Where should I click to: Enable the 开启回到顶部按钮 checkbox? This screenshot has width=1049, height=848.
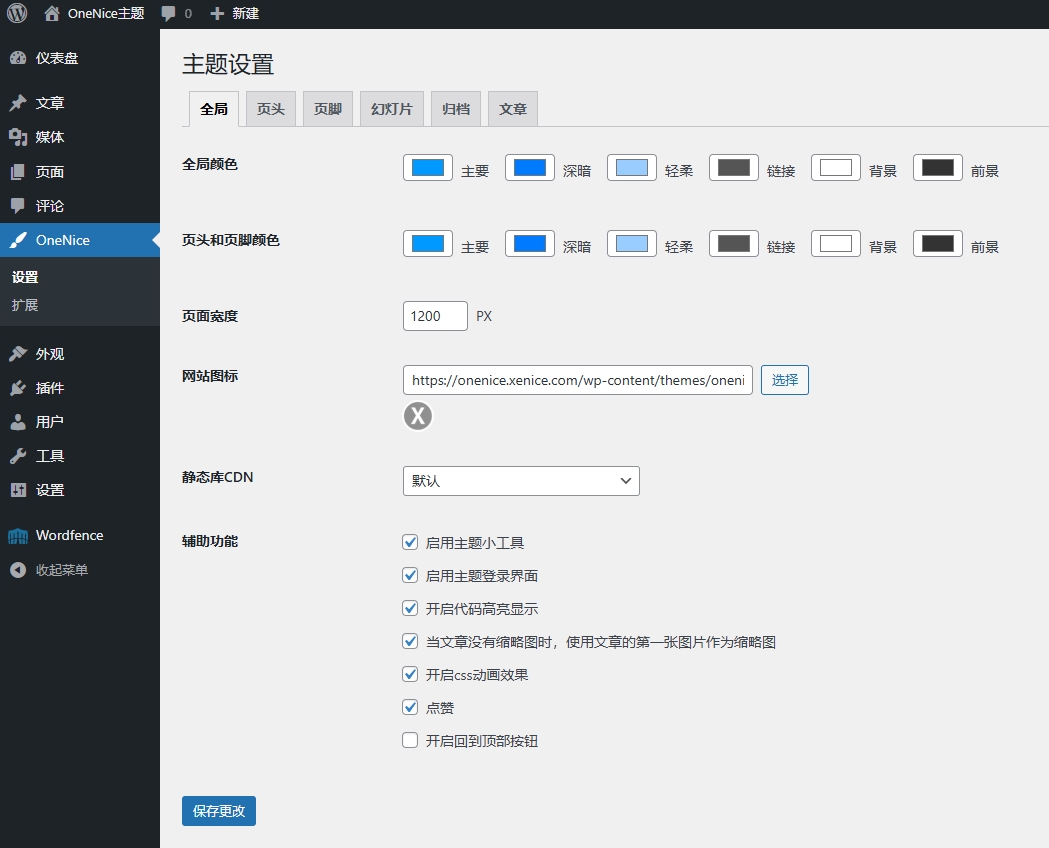[410, 740]
